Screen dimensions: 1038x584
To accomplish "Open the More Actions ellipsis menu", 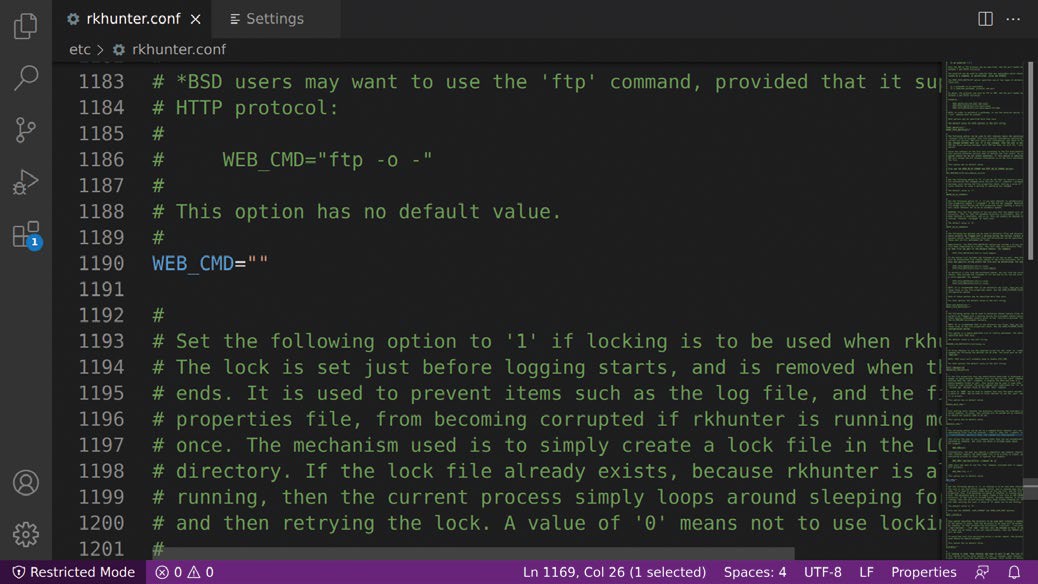I will click(x=1013, y=19).
